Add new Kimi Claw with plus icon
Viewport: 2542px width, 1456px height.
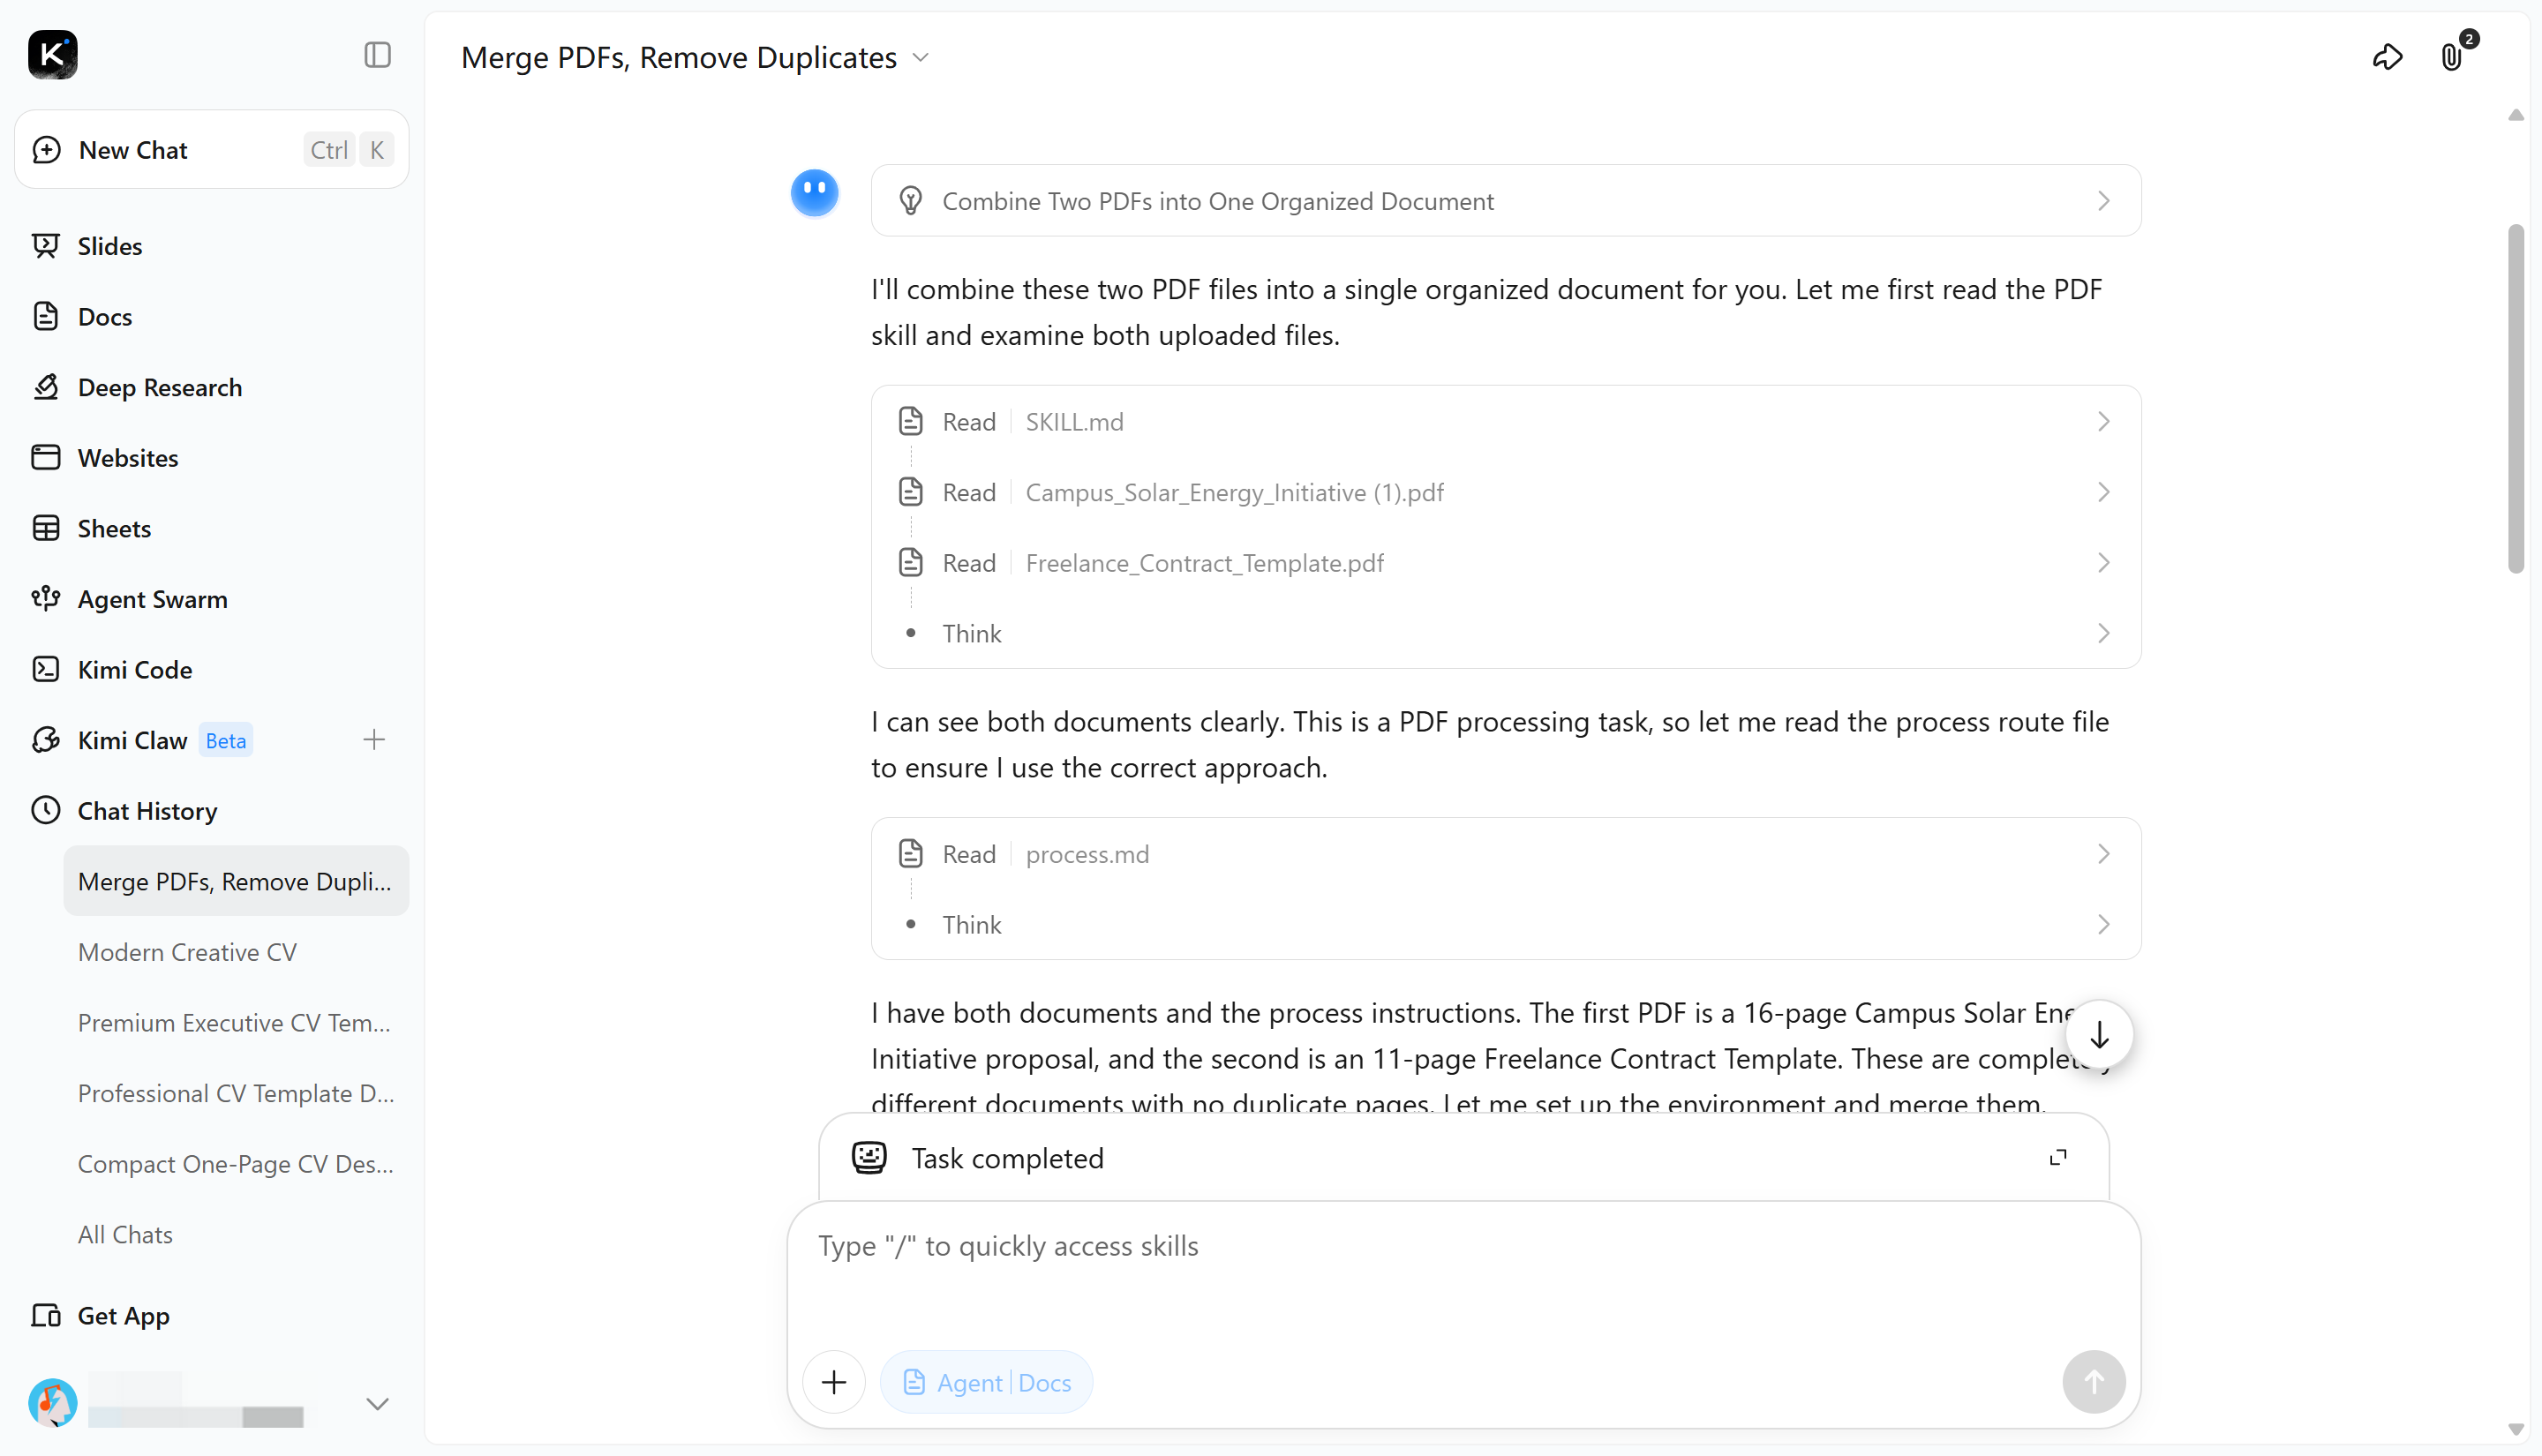[374, 740]
